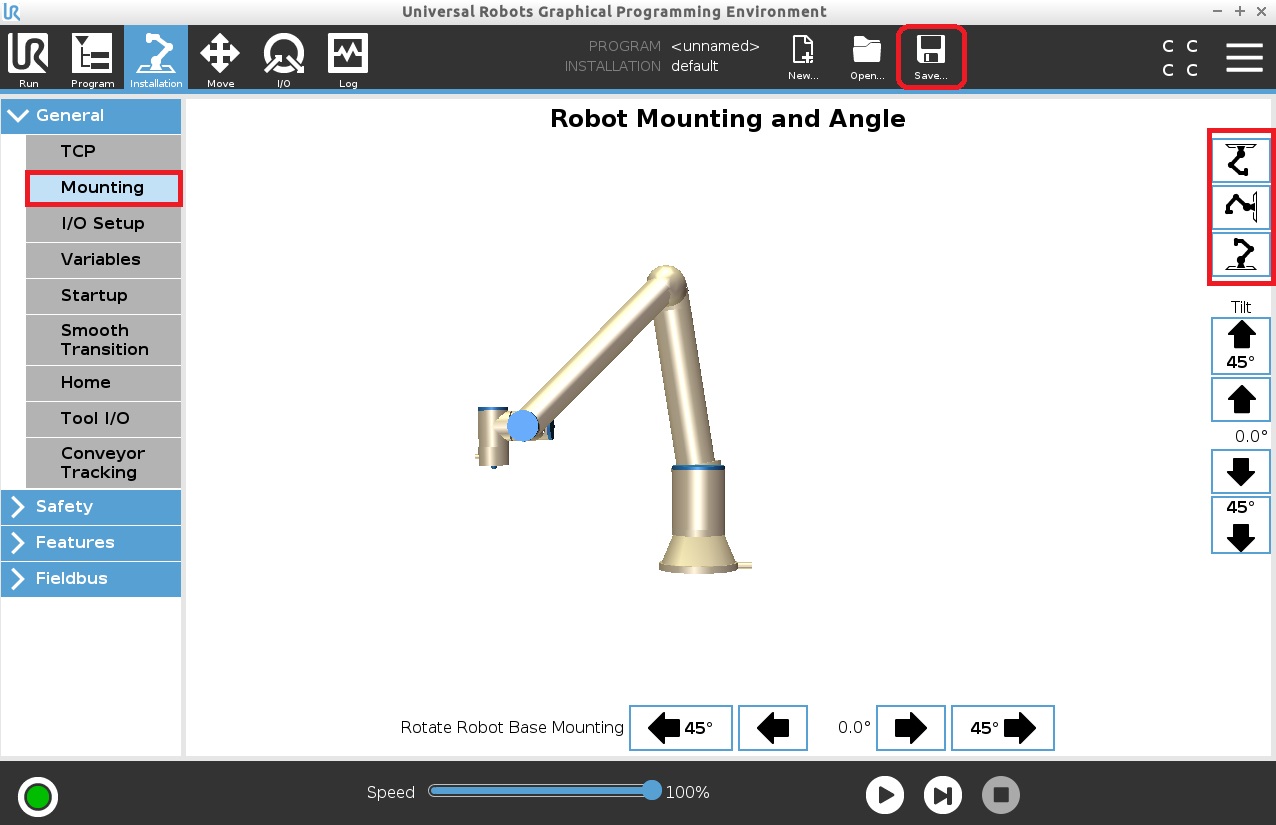1276x825 pixels.
Task: Create a new program with New
Action: [803, 58]
